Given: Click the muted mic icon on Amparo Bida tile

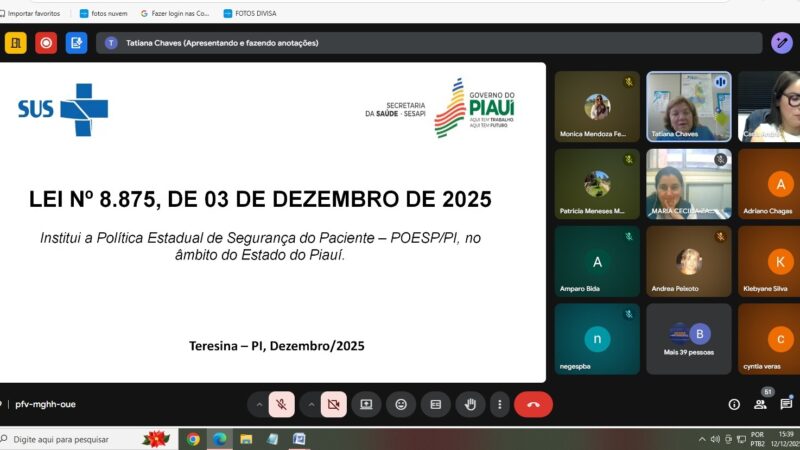Looking at the screenshot, I should (629, 237).
